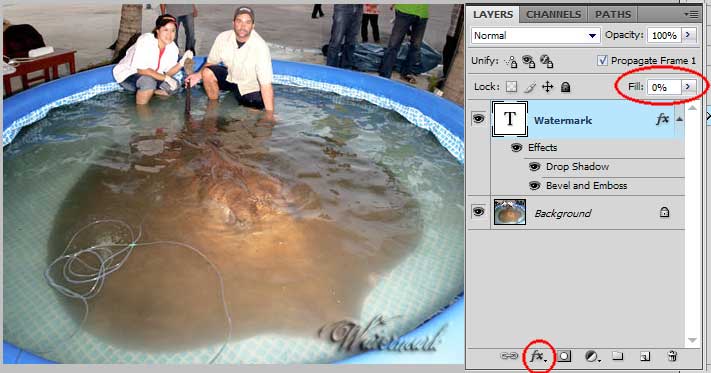Viewport: 711px width, 373px height.
Task: Collapse Watermark layer effects arrow
Action: coord(679,119)
